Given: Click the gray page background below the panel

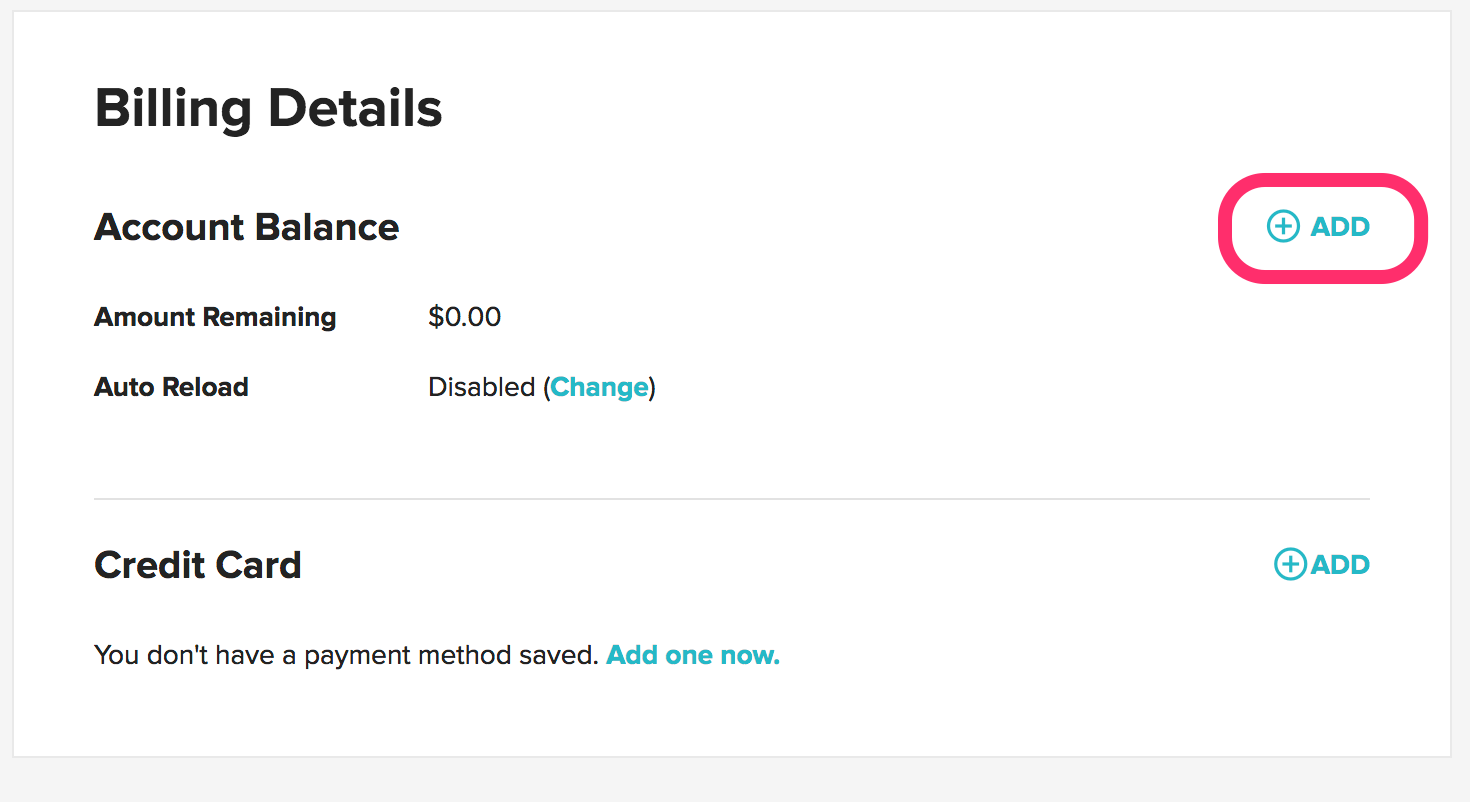Looking at the screenshot, I should [735, 781].
